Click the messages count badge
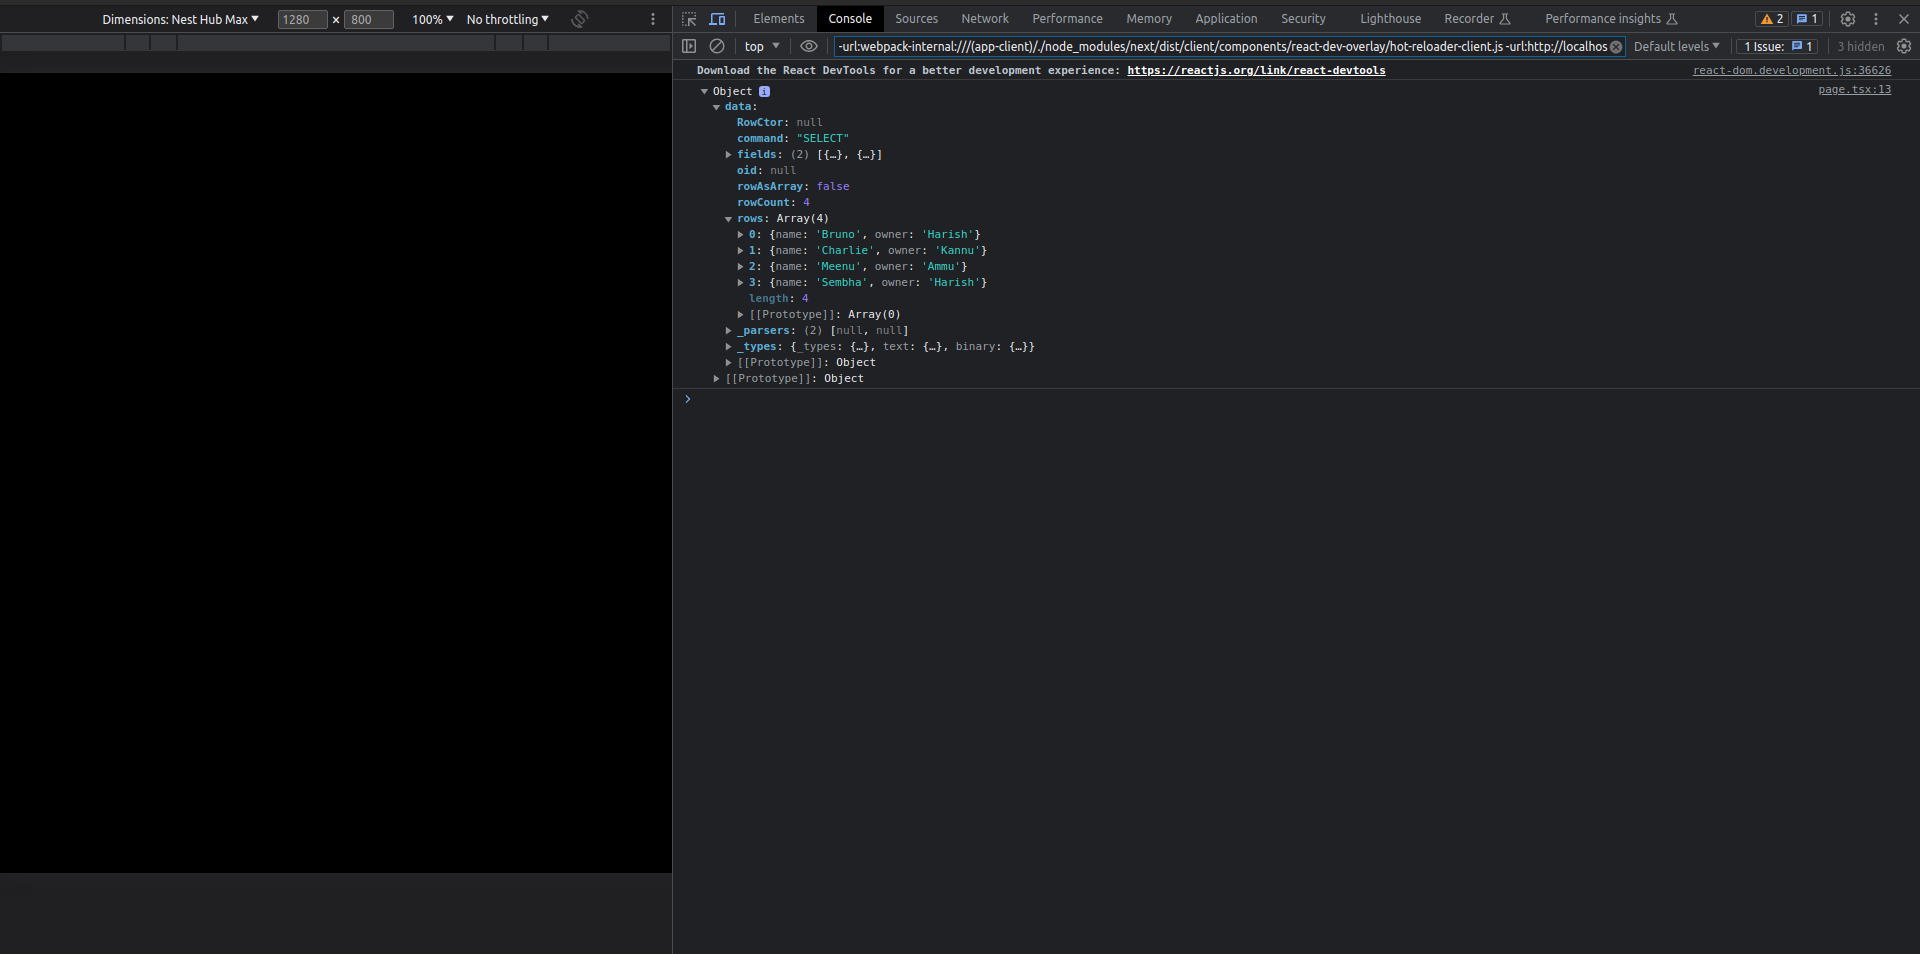Viewport: 1920px width, 954px height. point(1807,19)
